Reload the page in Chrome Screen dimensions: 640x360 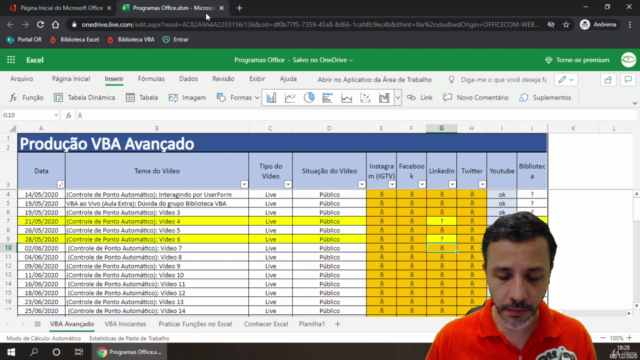click(x=40, y=24)
